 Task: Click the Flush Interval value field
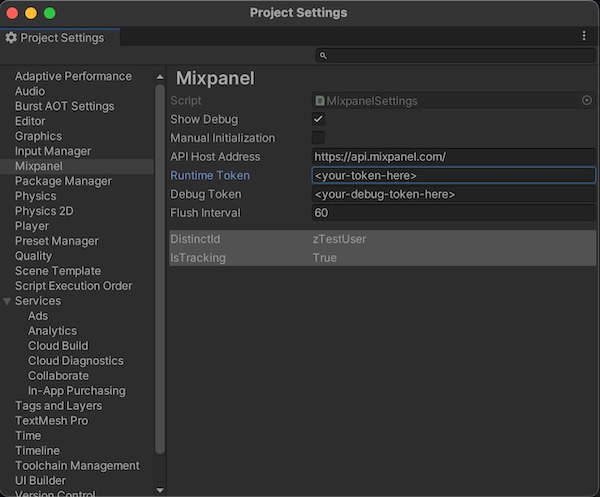453,213
